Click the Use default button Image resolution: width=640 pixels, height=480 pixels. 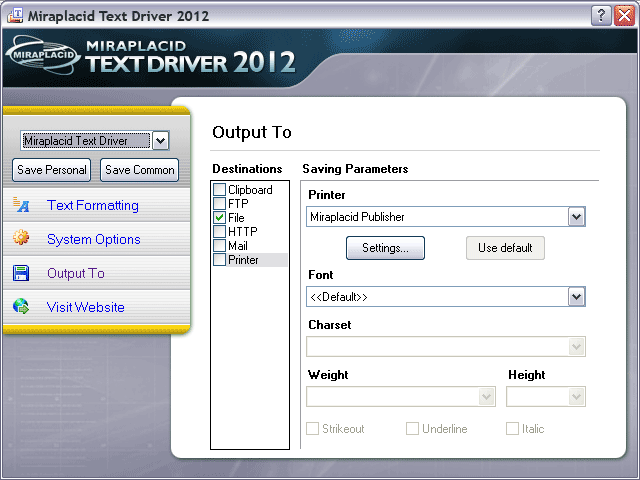(x=505, y=248)
